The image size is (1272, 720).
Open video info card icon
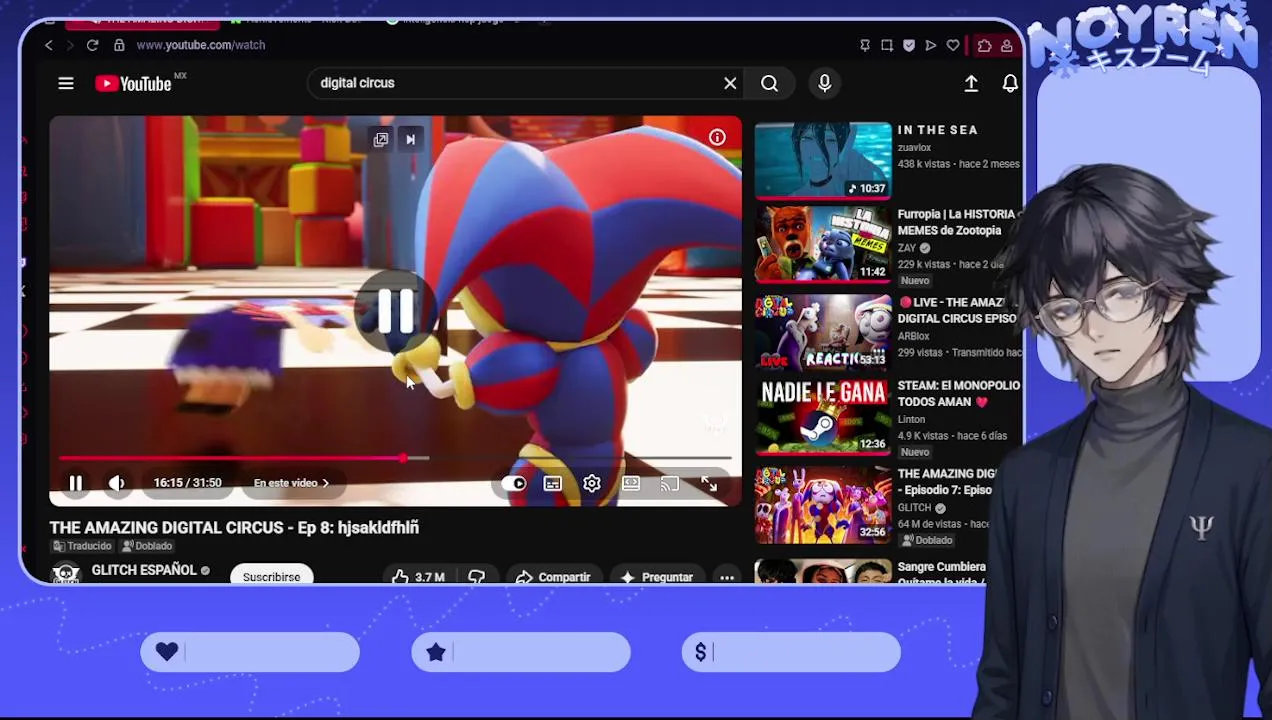(x=717, y=138)
